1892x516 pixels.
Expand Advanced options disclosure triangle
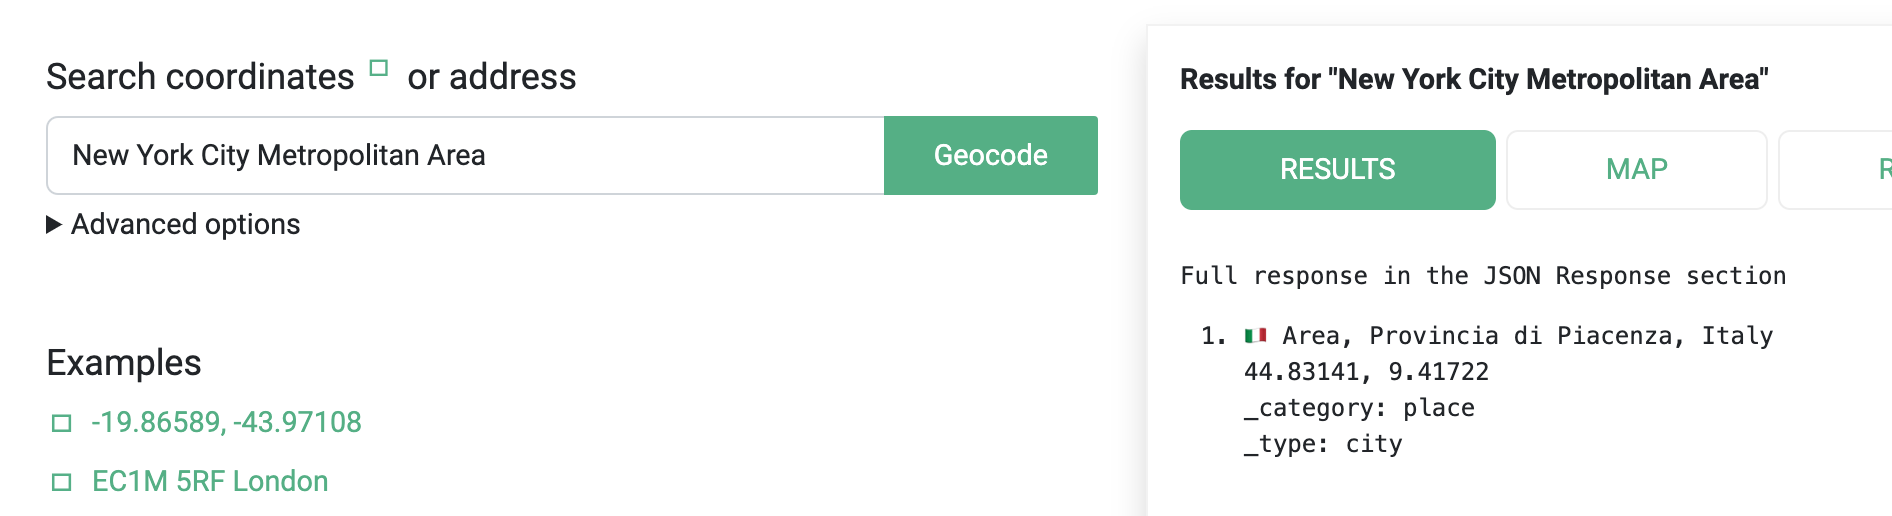click(54, 224)
